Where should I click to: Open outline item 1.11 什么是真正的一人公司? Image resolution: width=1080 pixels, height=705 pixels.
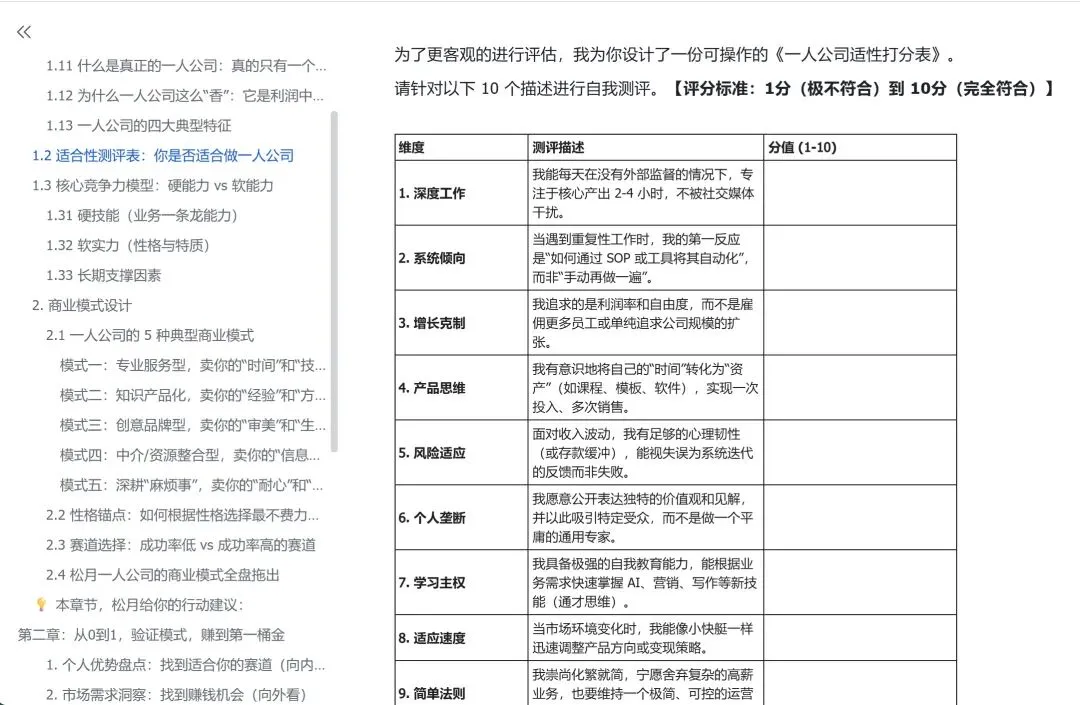(186, 65)
